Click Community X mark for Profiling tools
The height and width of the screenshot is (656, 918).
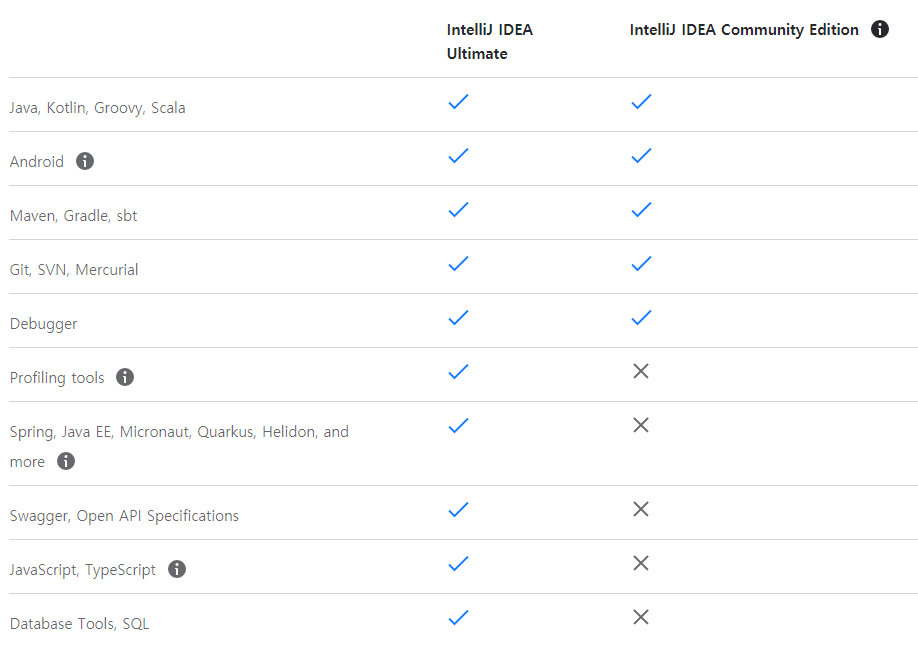(641, 371)
